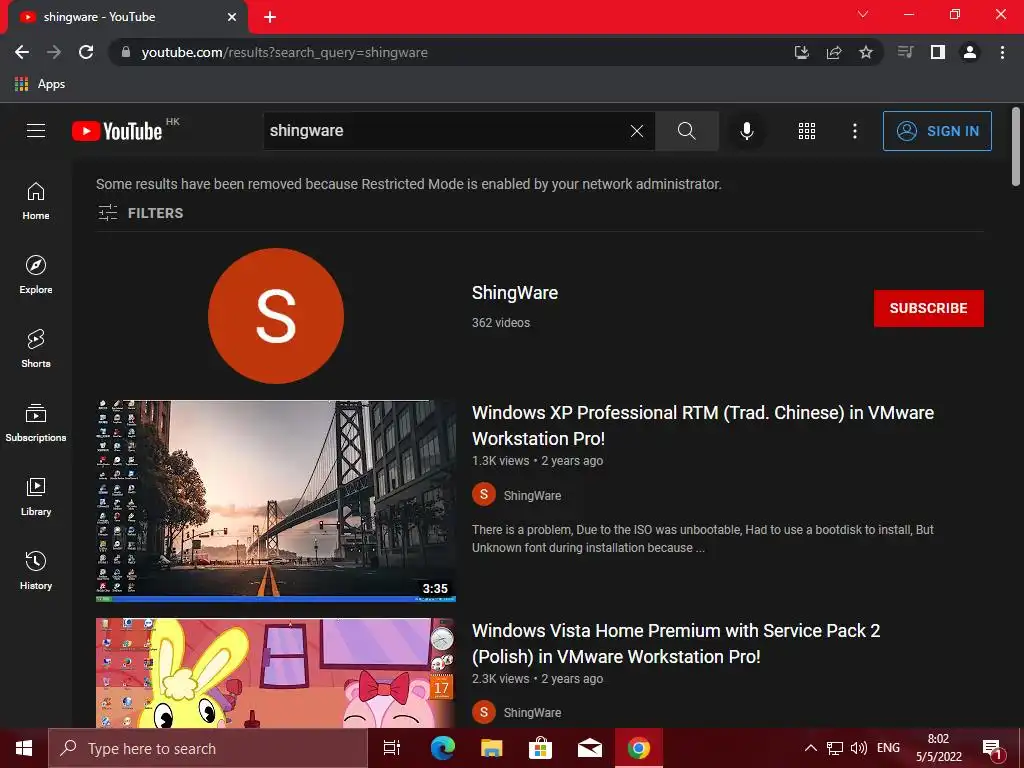Open the Windows Start menu
This screenshot has width=1024, height=768.
coord(24,748)
